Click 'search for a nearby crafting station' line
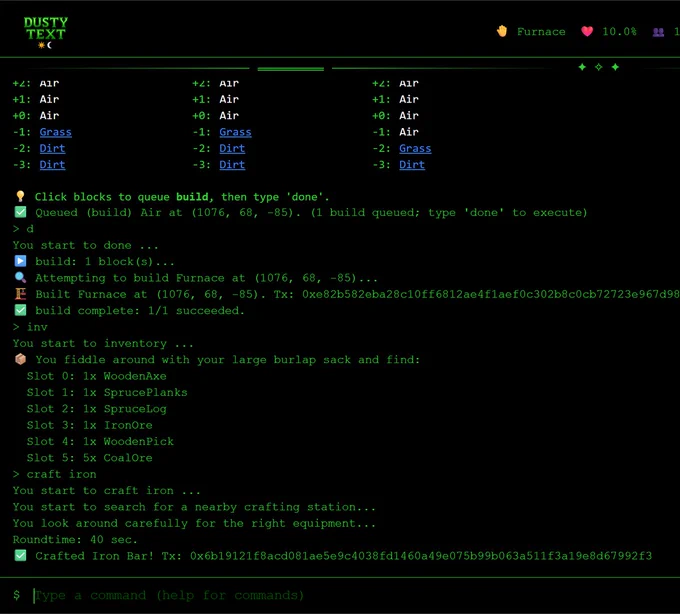This screenshot has width=680, height=614. [x=194, y=507]
